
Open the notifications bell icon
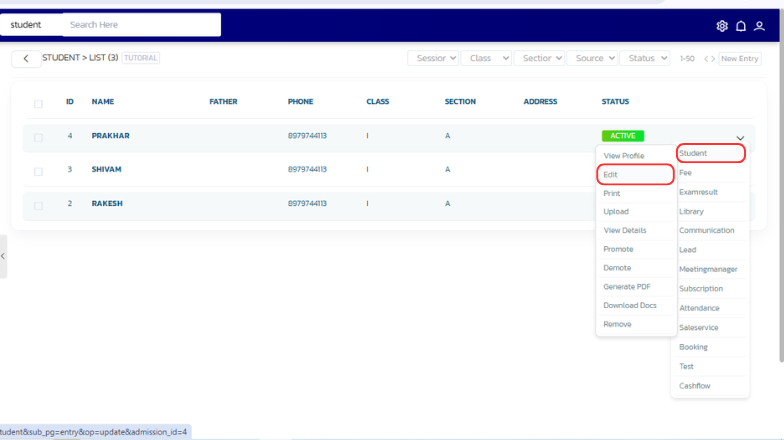(x=740, y=26)
